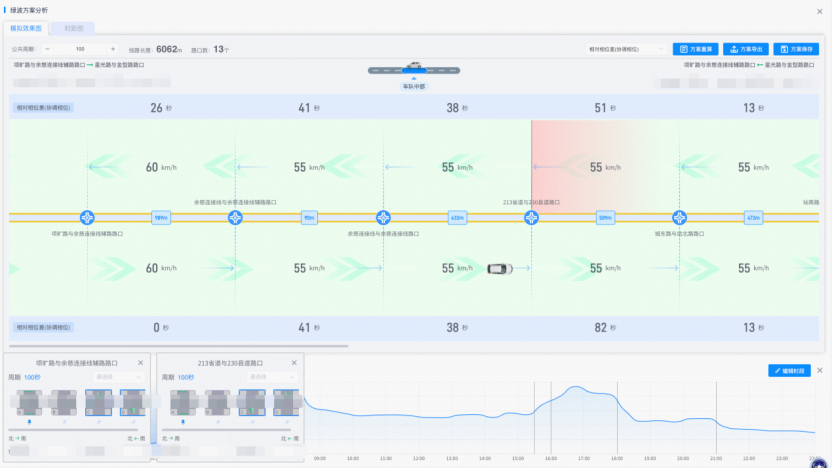Increase the 公共周期 value with plus button
This screenshot has height=468, width=832.
(x=112, y=48)
